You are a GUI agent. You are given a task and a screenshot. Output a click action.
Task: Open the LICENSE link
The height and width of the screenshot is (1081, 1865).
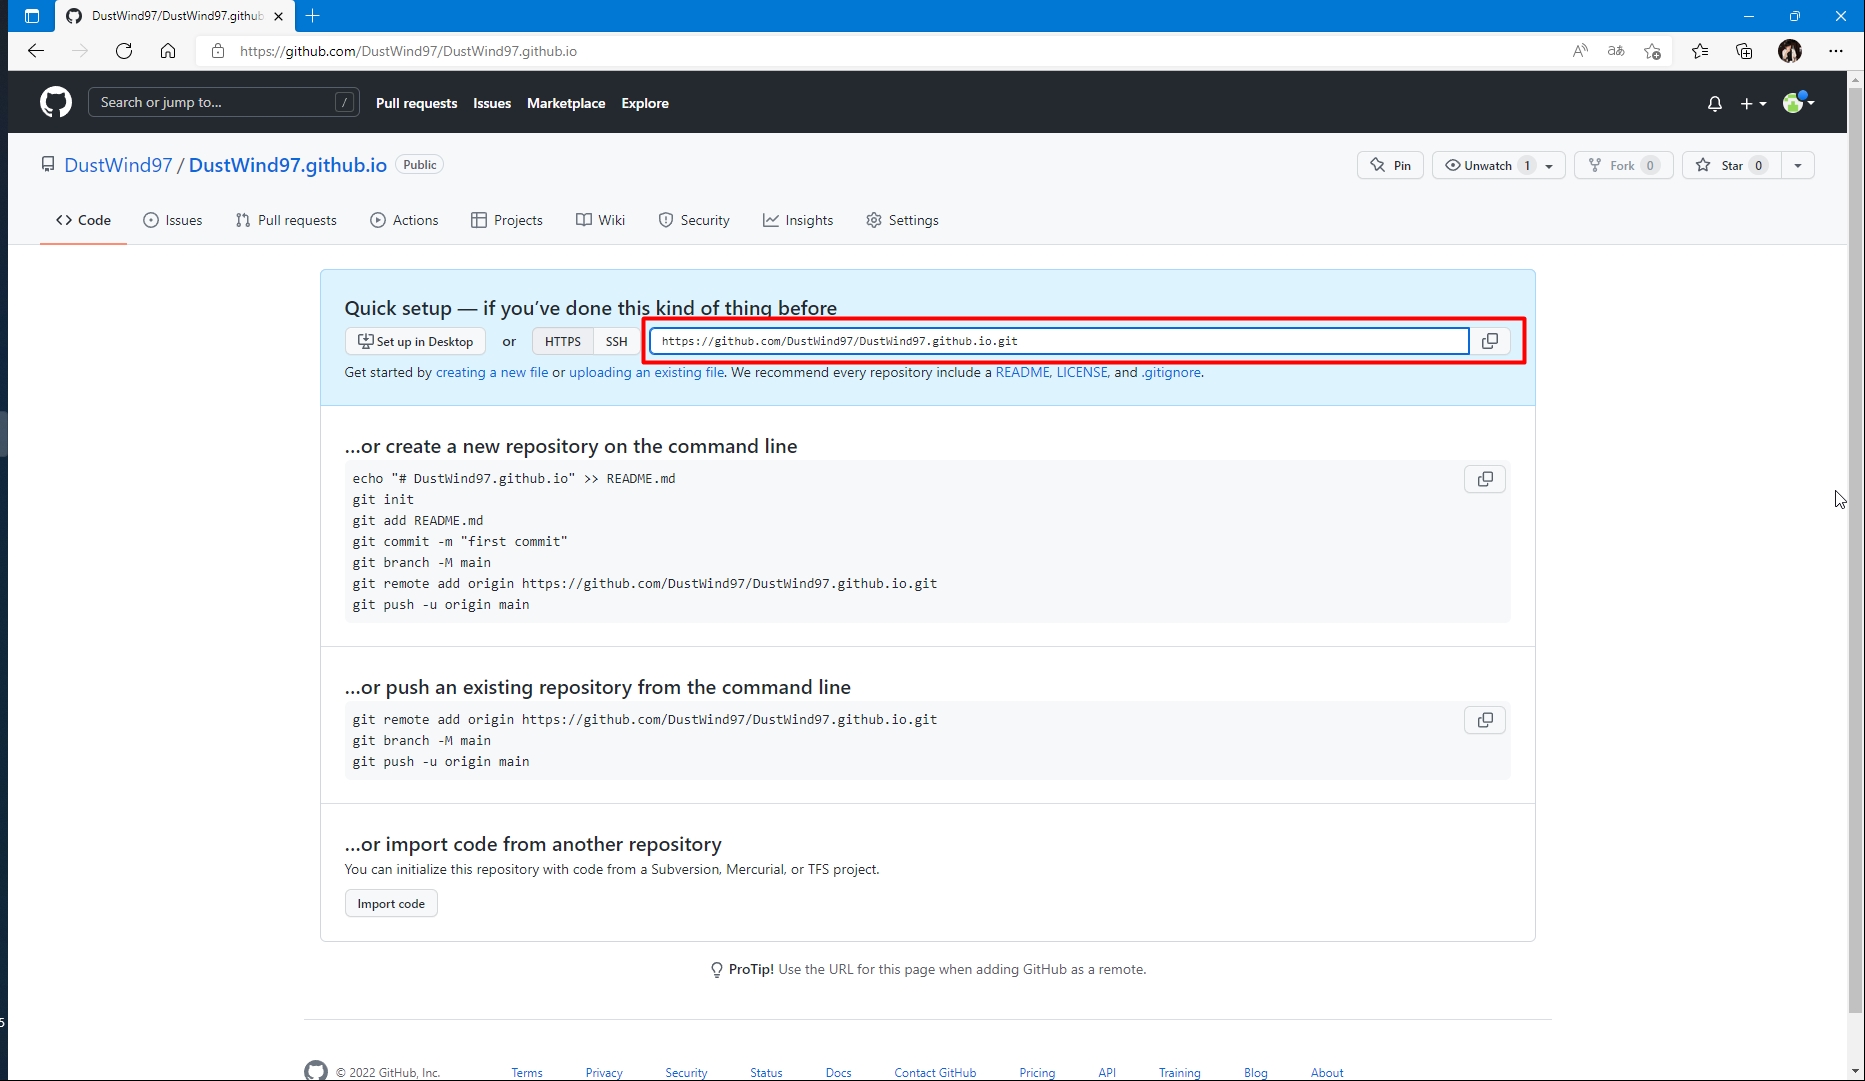(1082, 372)
